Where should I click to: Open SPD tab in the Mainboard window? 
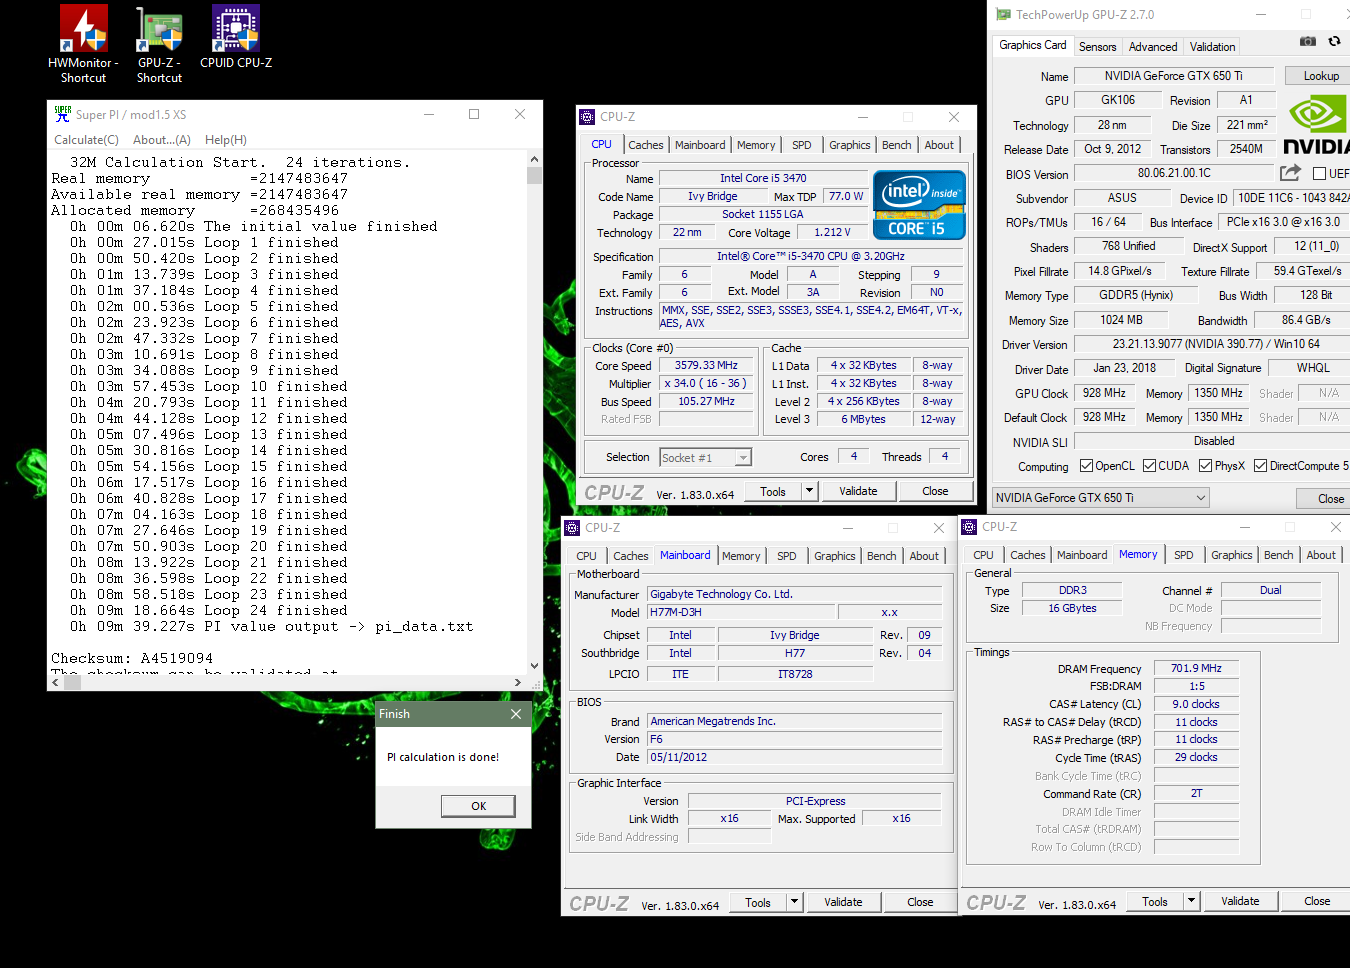pyautogui.click(x=787, y=556)
